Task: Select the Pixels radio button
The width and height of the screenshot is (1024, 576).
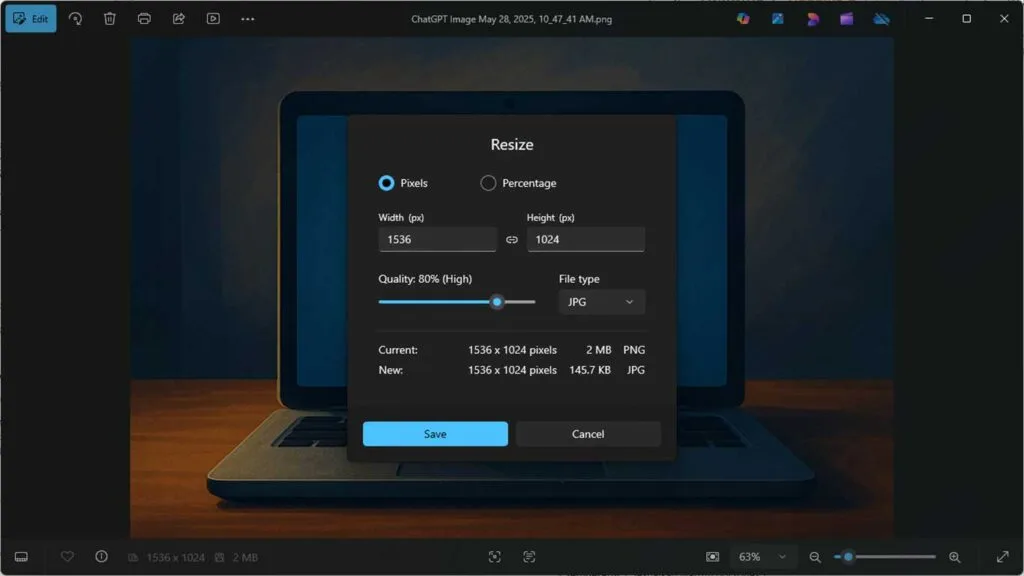Action: (x=386, y=183)
